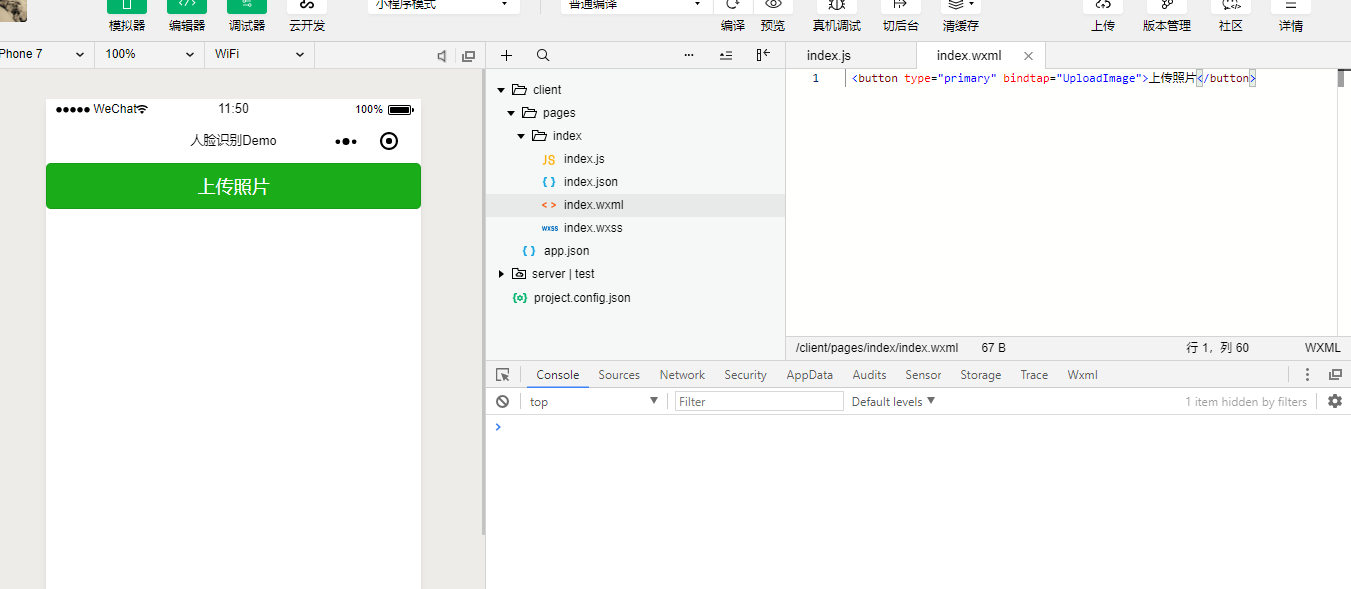The height and width of the screenshot is (589, 1351).
Task: Toggle the editor panel button (编辑器)
Action: coord(187,6)
